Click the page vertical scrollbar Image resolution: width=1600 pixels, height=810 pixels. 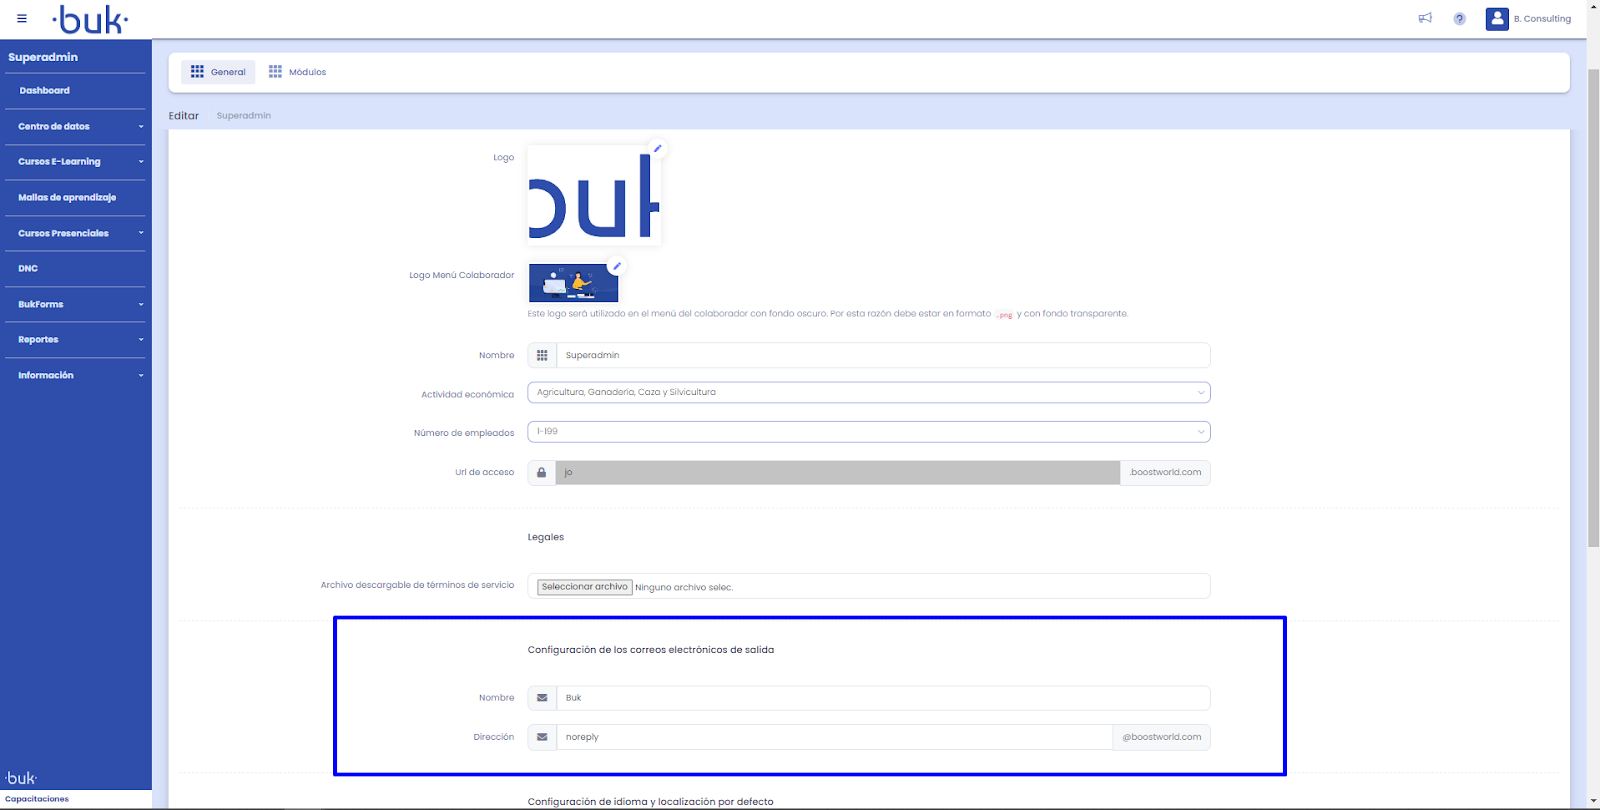[x=1593, y=300]
